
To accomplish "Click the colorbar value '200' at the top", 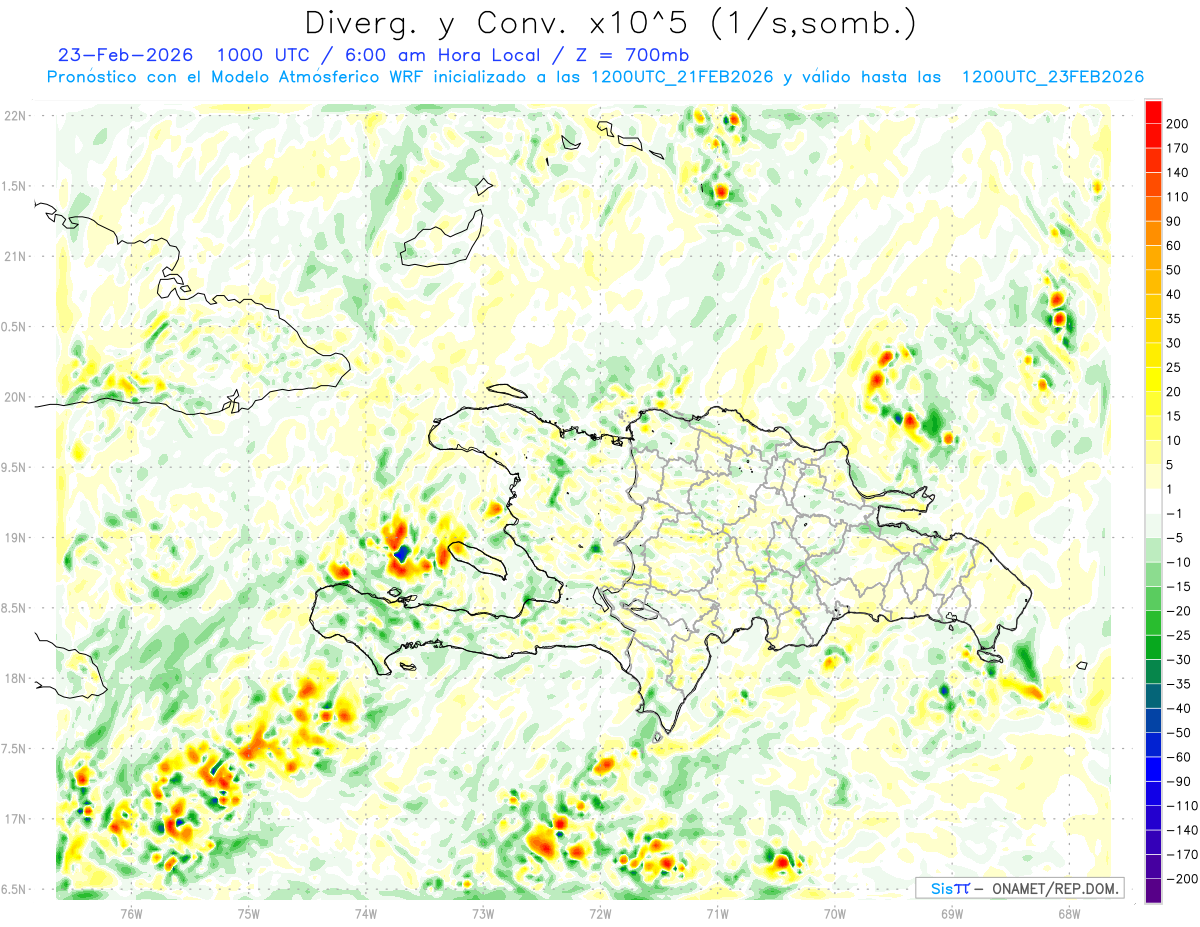I will click(1177, 124).
